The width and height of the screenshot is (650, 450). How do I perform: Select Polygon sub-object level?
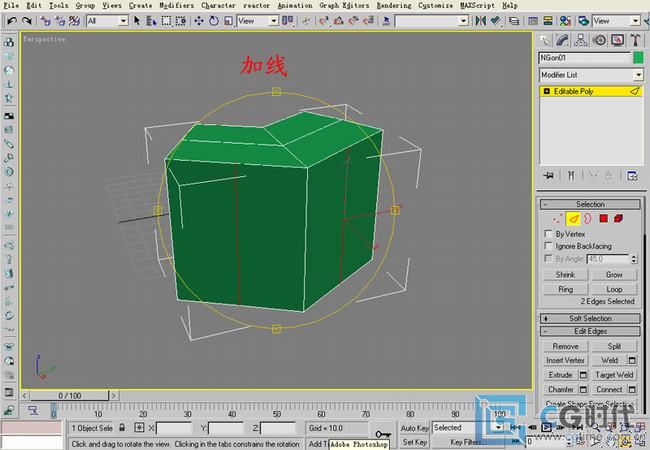point(603,218)
